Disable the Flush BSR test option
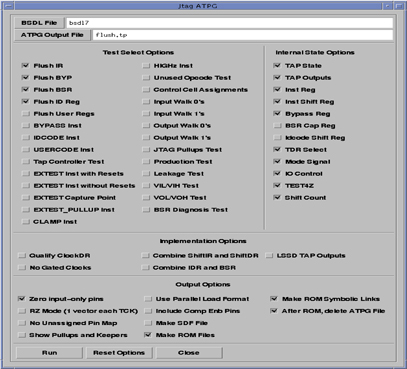This screenshot has height=369, width=407. (x=25, y=90)
